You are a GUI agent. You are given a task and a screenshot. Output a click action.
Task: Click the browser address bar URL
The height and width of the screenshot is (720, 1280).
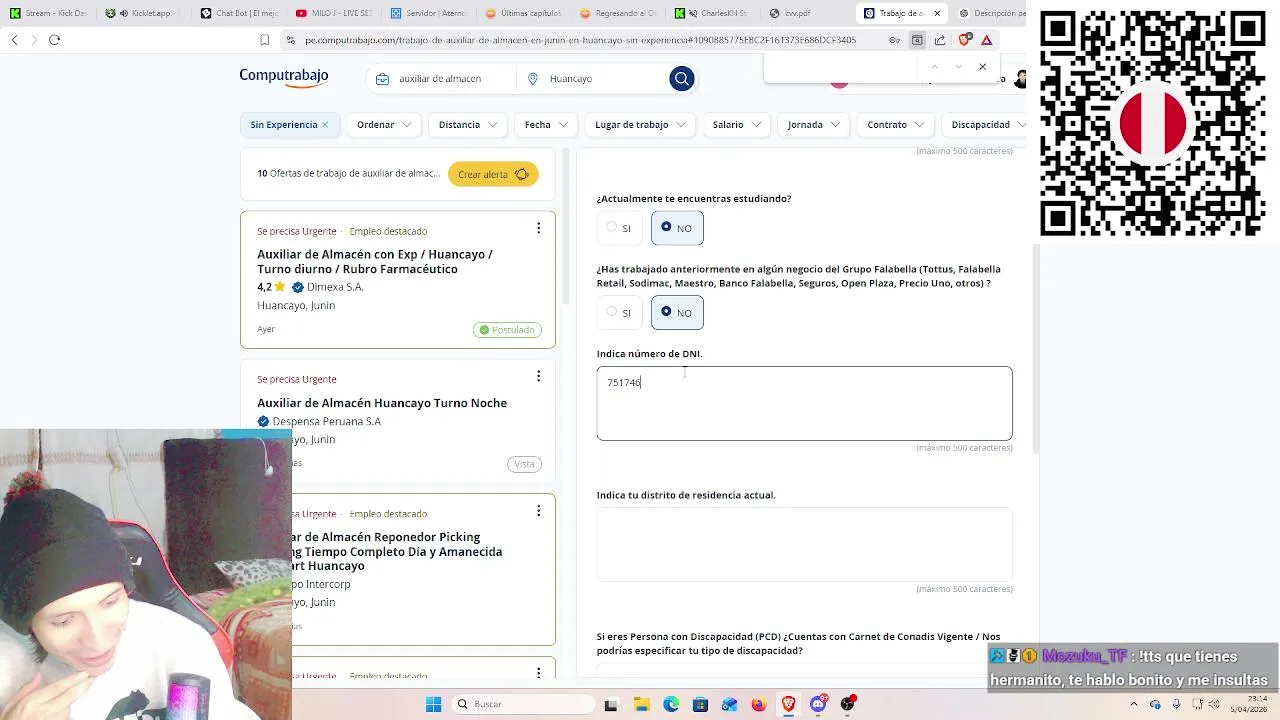[580, 40]
